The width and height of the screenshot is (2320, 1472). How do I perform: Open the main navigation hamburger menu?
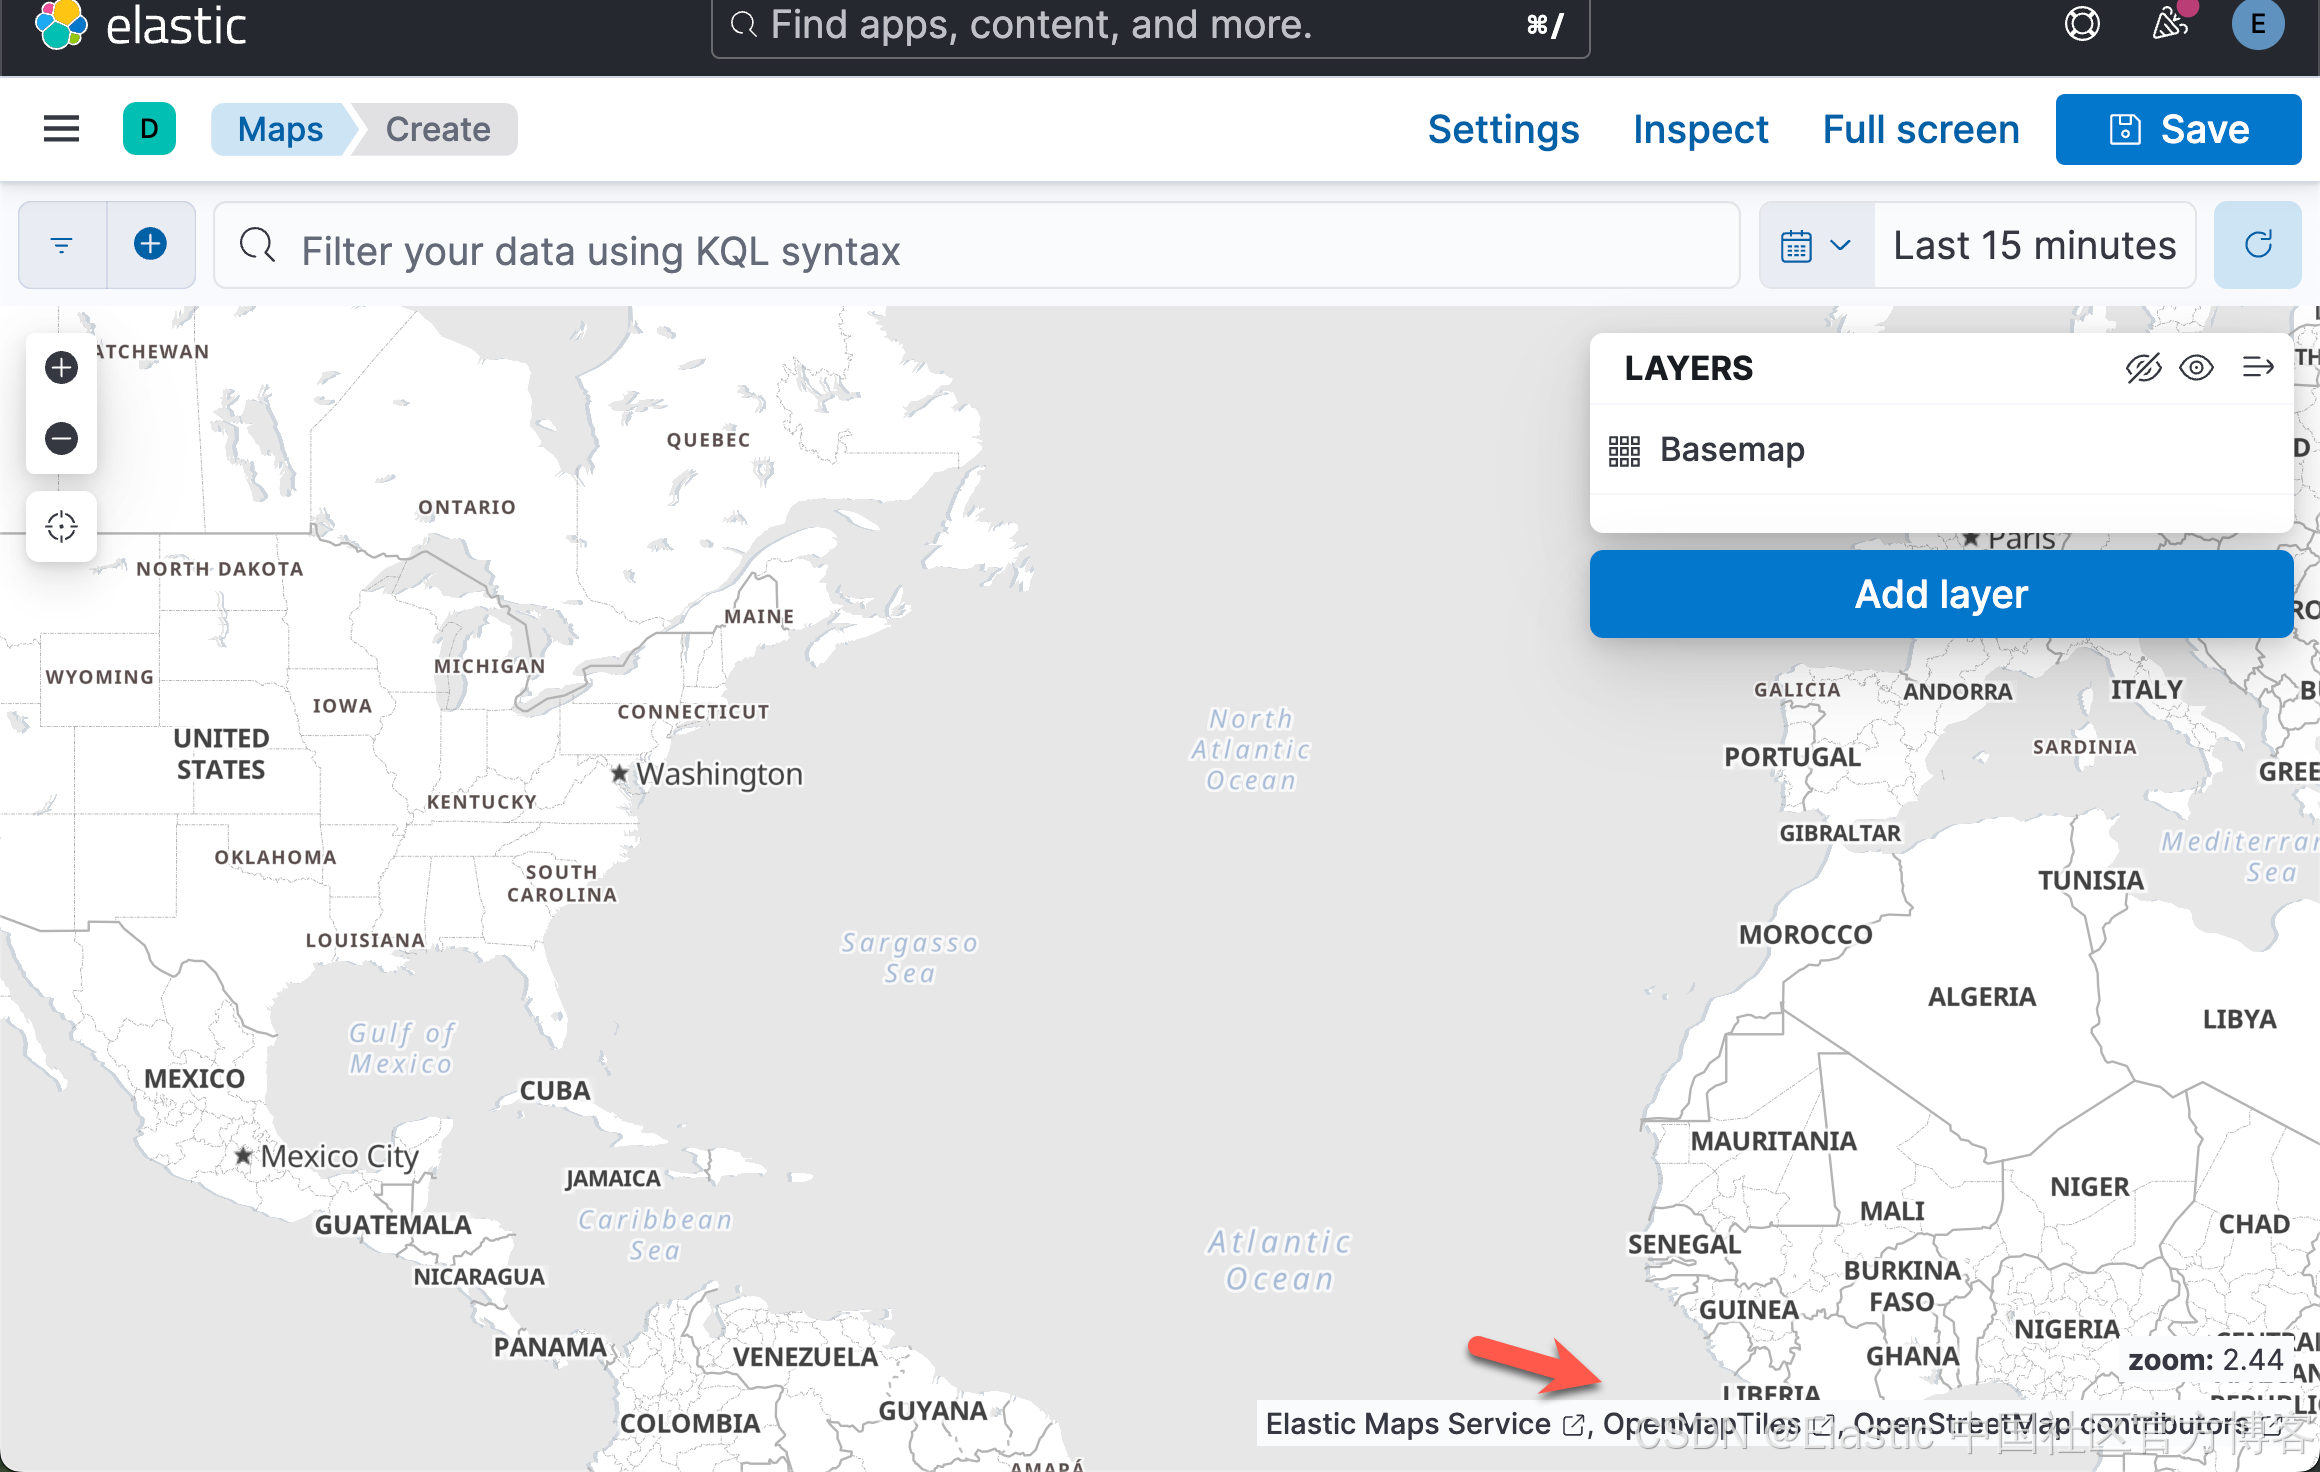pyautogui.click(x=61, y=129)
